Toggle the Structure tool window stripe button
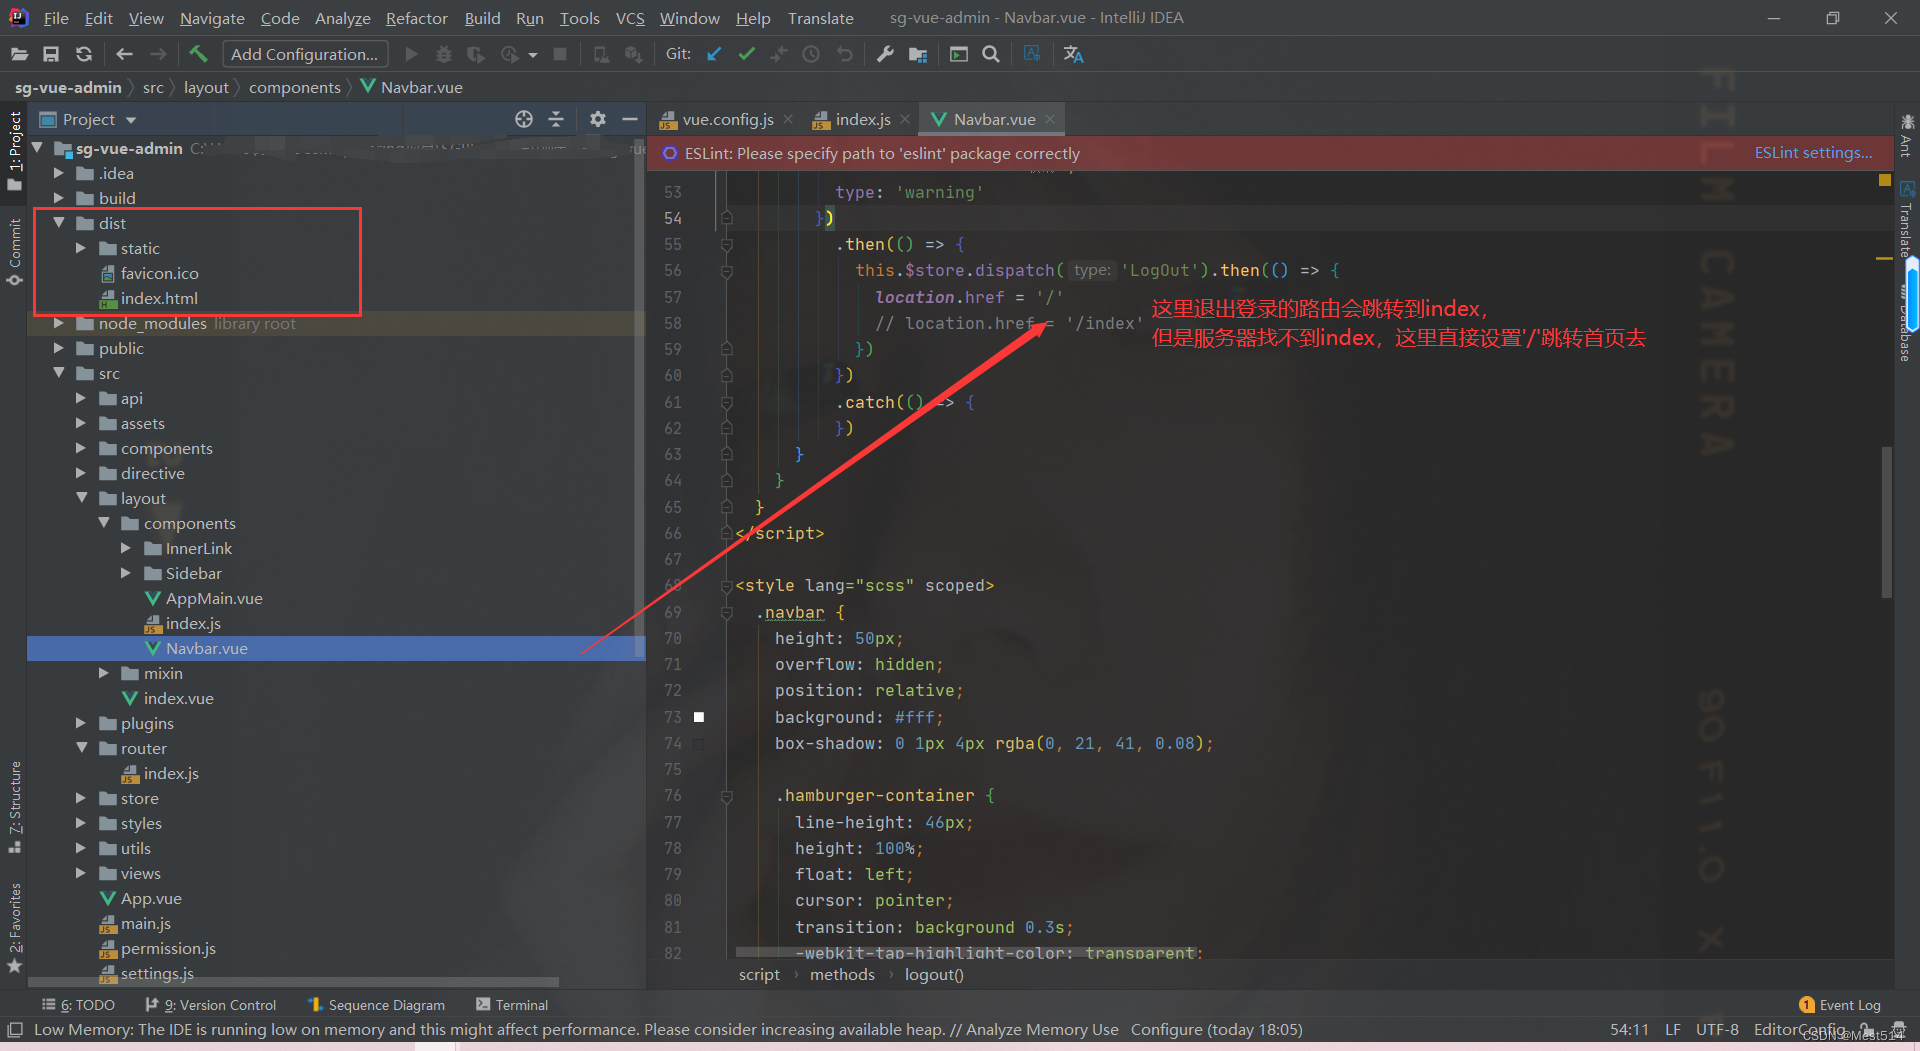Screen dimensions: 1920x1051 pyautogui.click(x=15, y=805)
